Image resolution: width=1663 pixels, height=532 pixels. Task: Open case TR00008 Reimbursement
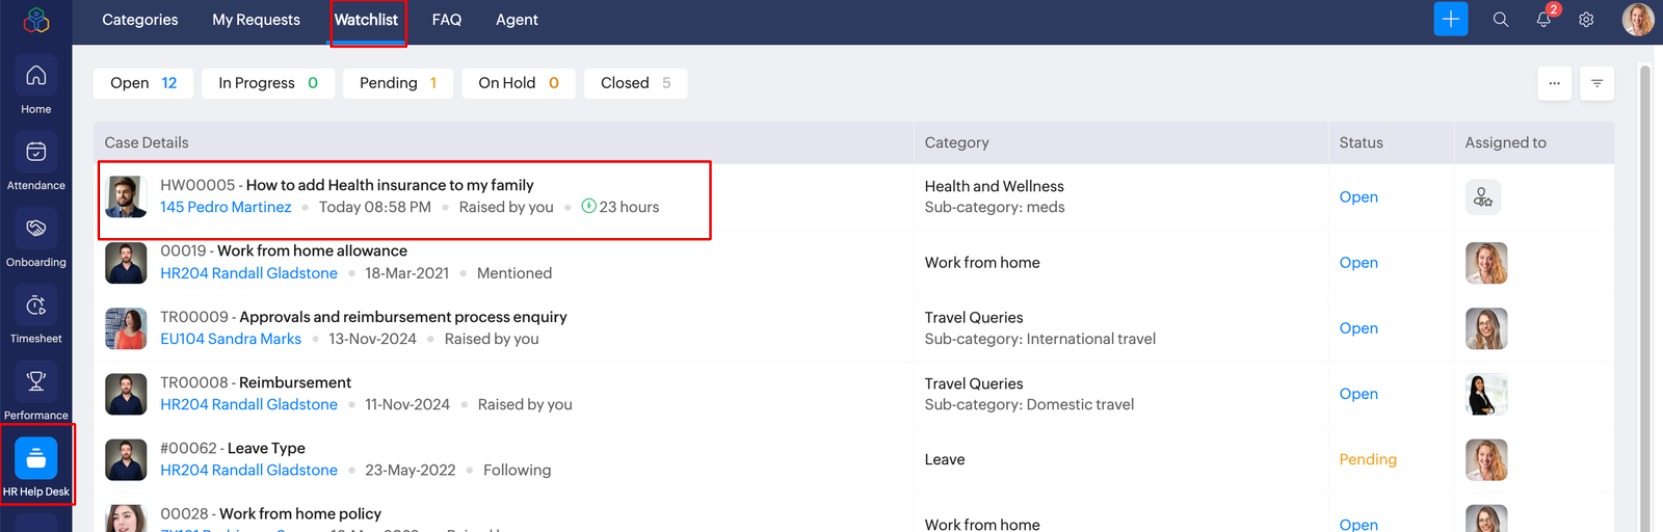pyautogui.click(x=295, y=382)
